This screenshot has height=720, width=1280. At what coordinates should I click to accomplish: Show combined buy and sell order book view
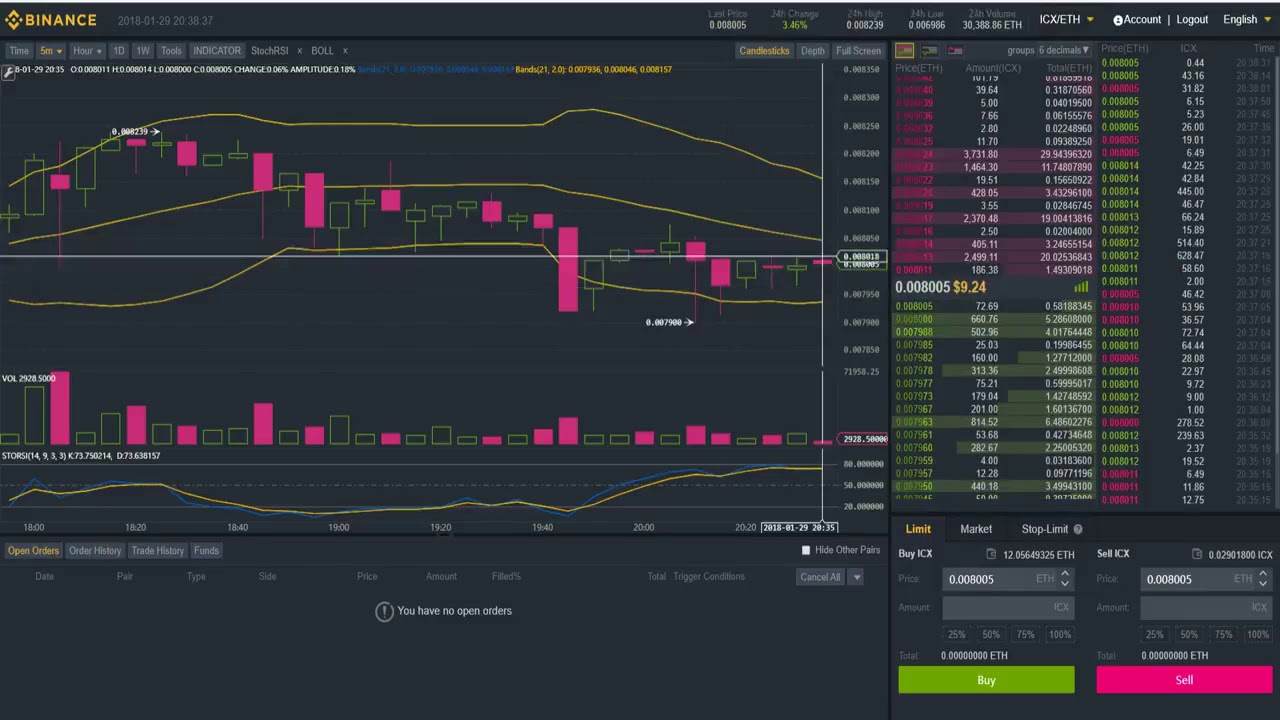(905, 50)
